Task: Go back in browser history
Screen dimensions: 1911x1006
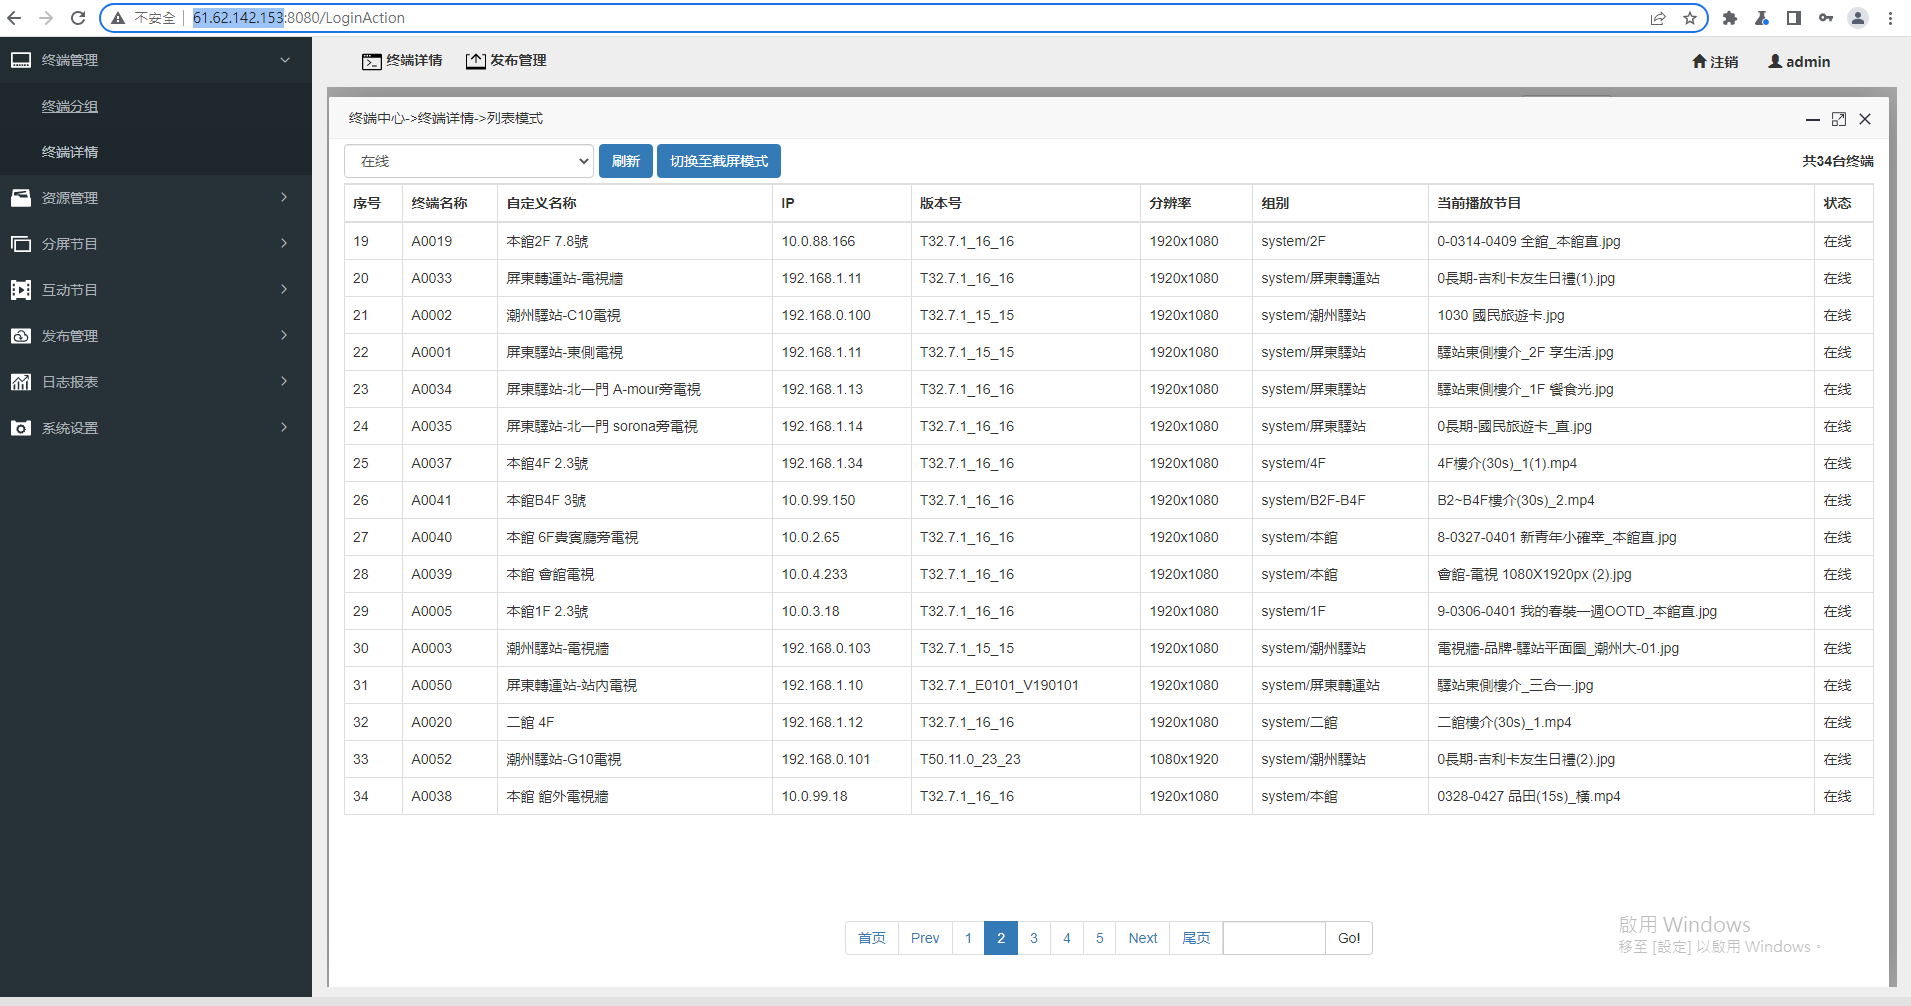Action: coord(14,18)
